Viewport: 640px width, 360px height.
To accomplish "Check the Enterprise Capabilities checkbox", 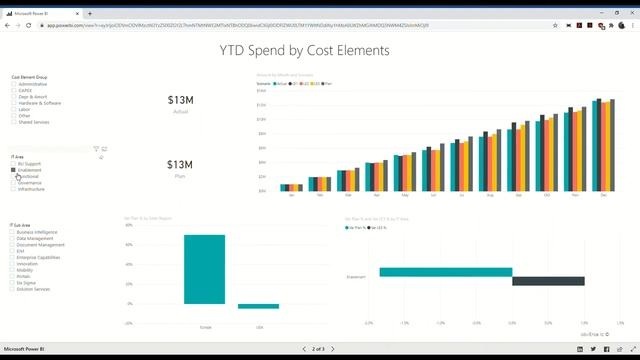I will coord(12,257).
